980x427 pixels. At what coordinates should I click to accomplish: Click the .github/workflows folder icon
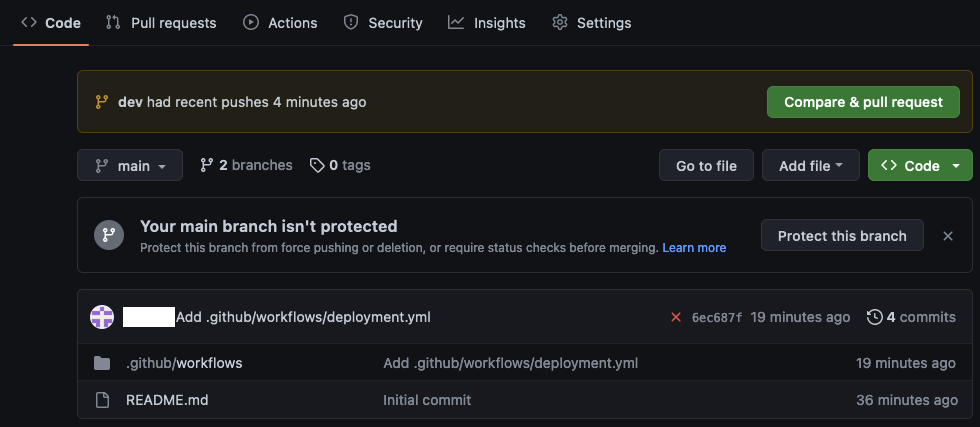click(102, 363)
